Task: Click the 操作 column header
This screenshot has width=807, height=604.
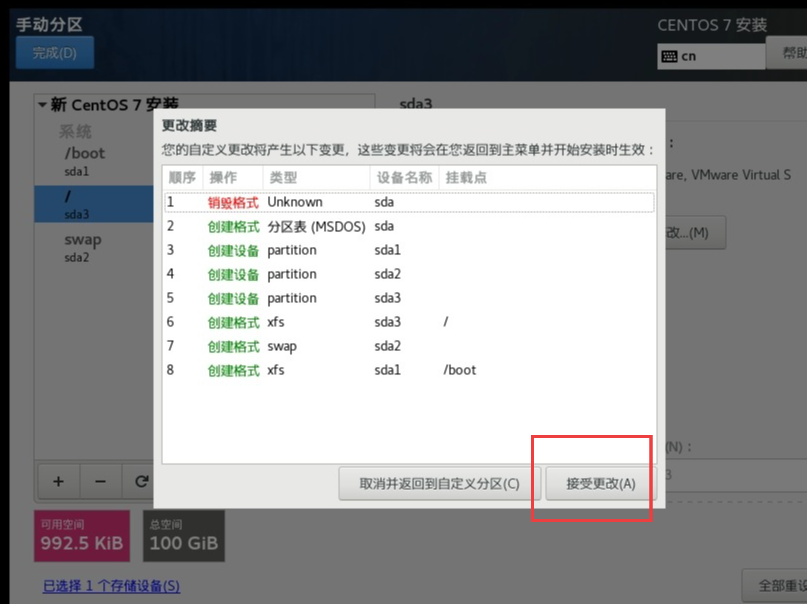Action: (x=233, y=177)
